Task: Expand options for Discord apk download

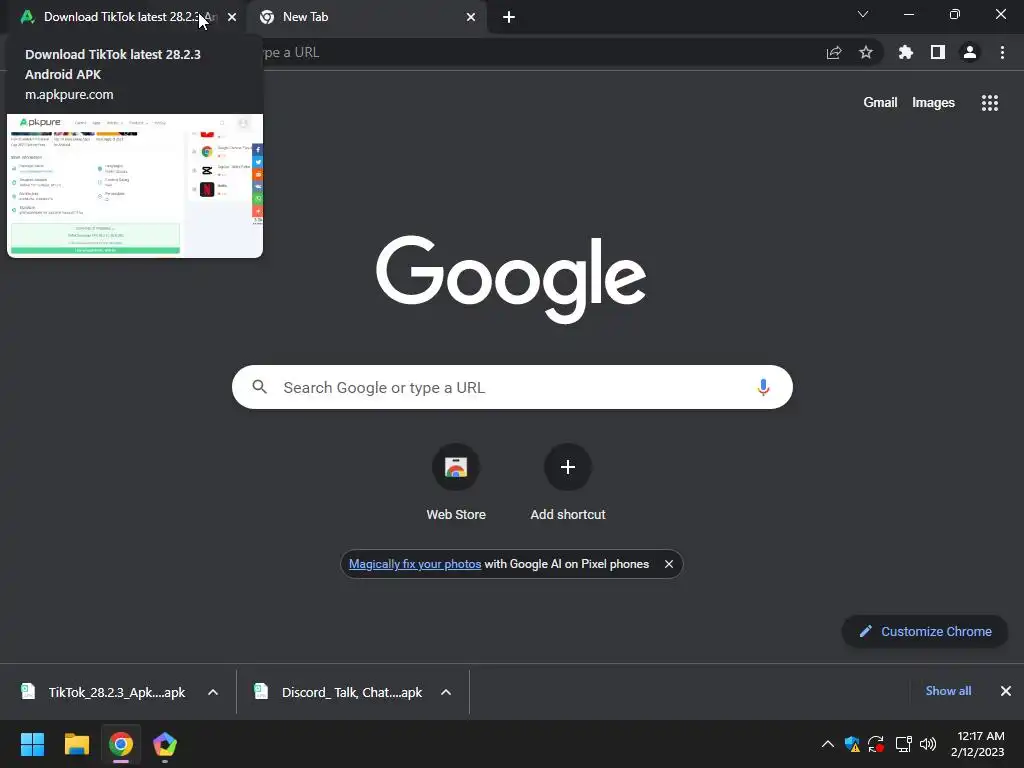Action: pyautogui.click(x=446, y=692)
